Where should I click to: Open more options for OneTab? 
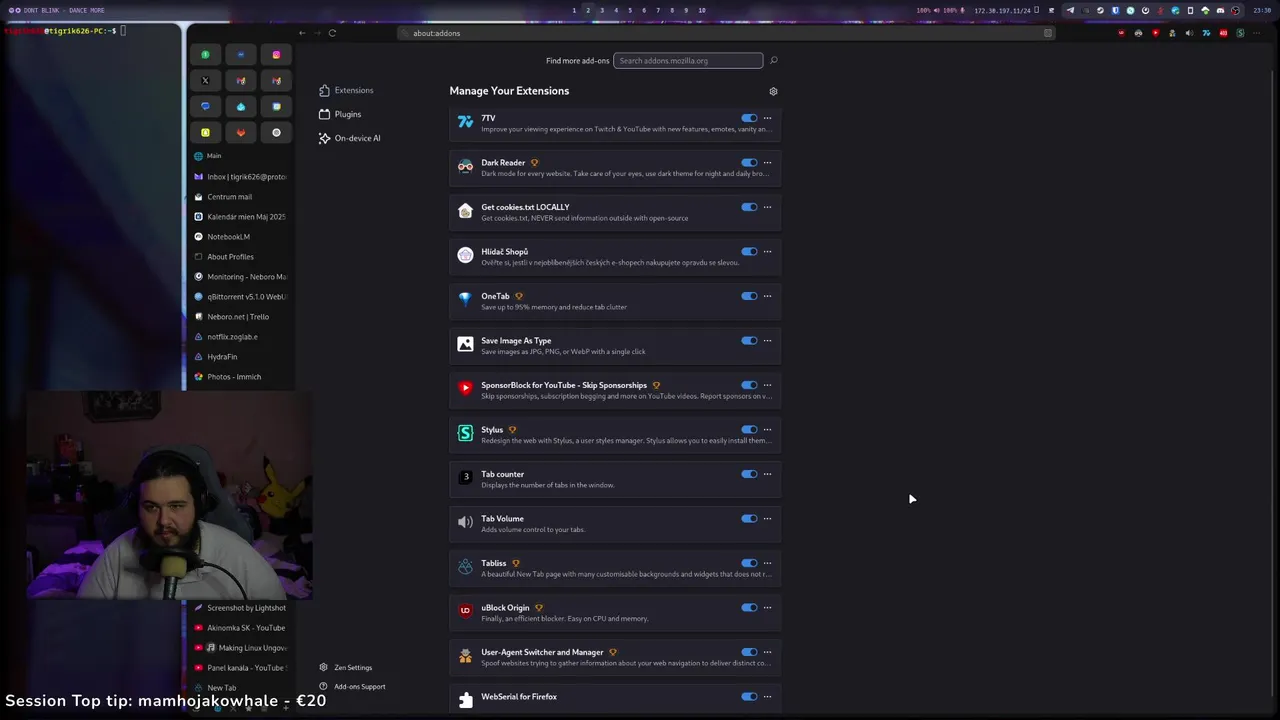(767, 296)
